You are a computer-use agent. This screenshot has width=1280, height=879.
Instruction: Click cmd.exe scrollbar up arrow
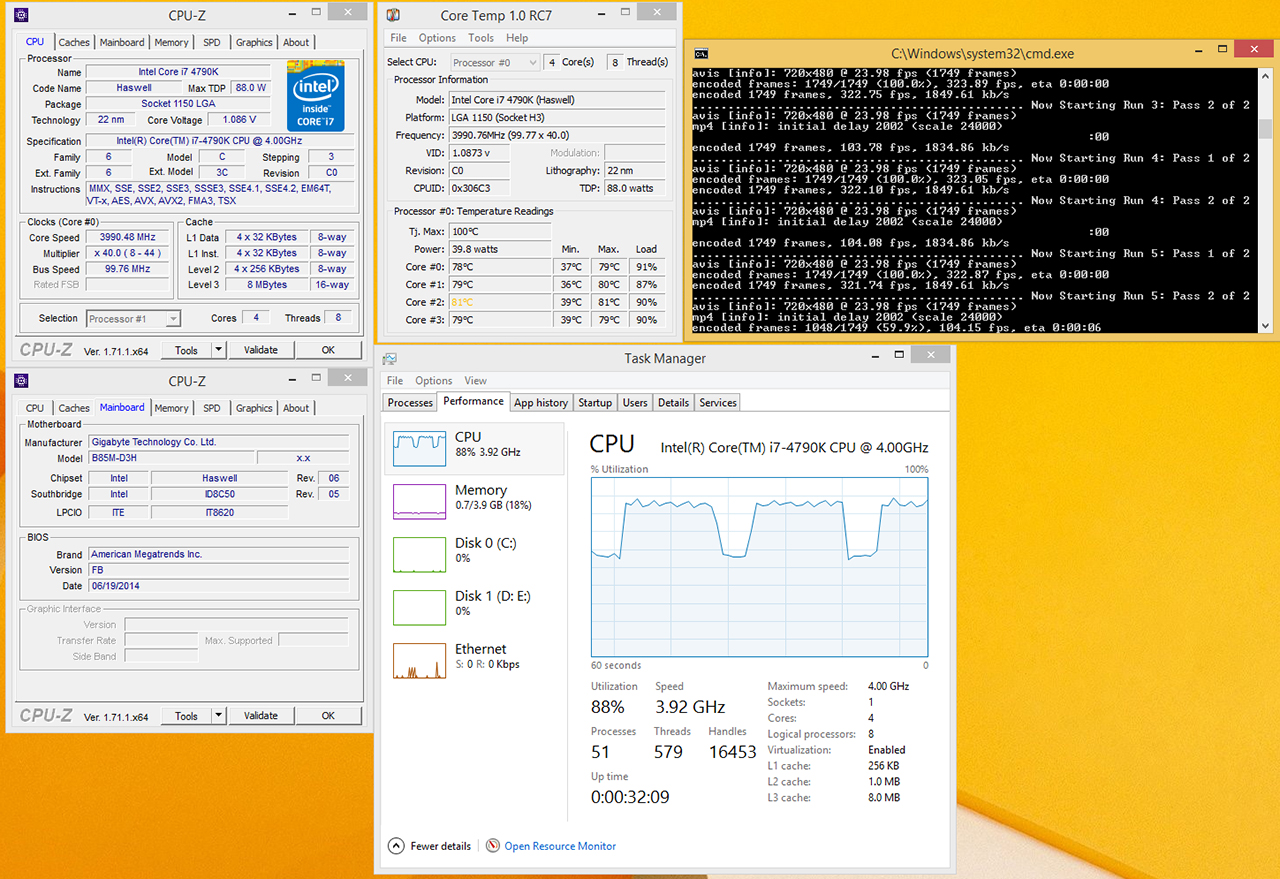pyautogui.click(x=1265, y=76)
